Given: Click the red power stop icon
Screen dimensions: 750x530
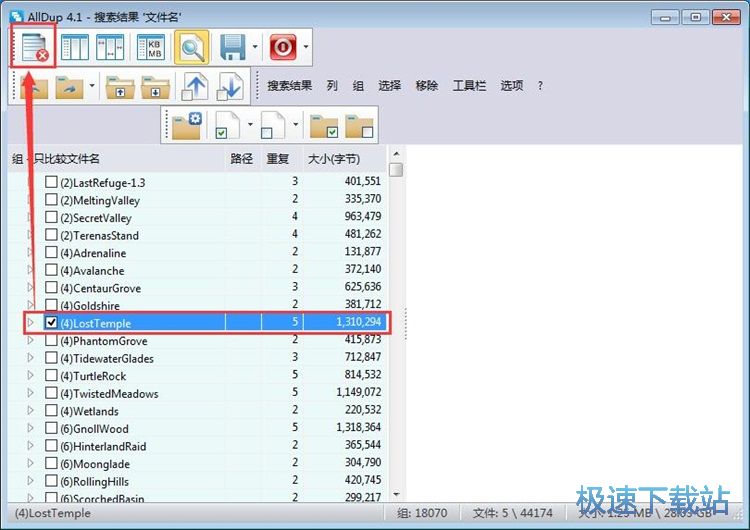Looking at the screenshot, I should click(283, 47).
